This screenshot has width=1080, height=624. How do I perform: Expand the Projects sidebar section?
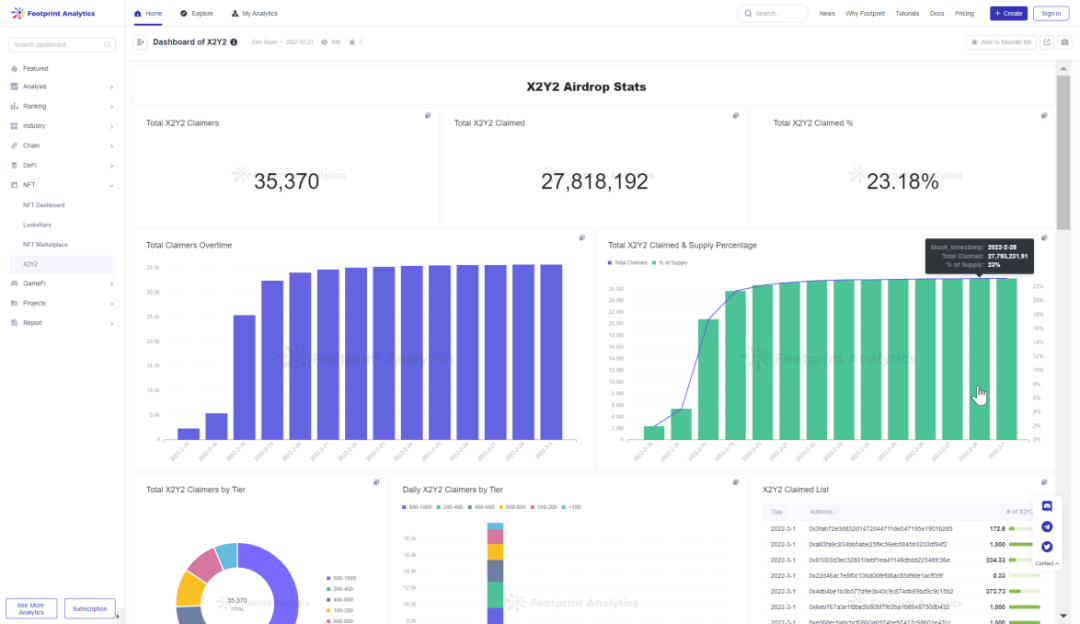coord(112,303)
